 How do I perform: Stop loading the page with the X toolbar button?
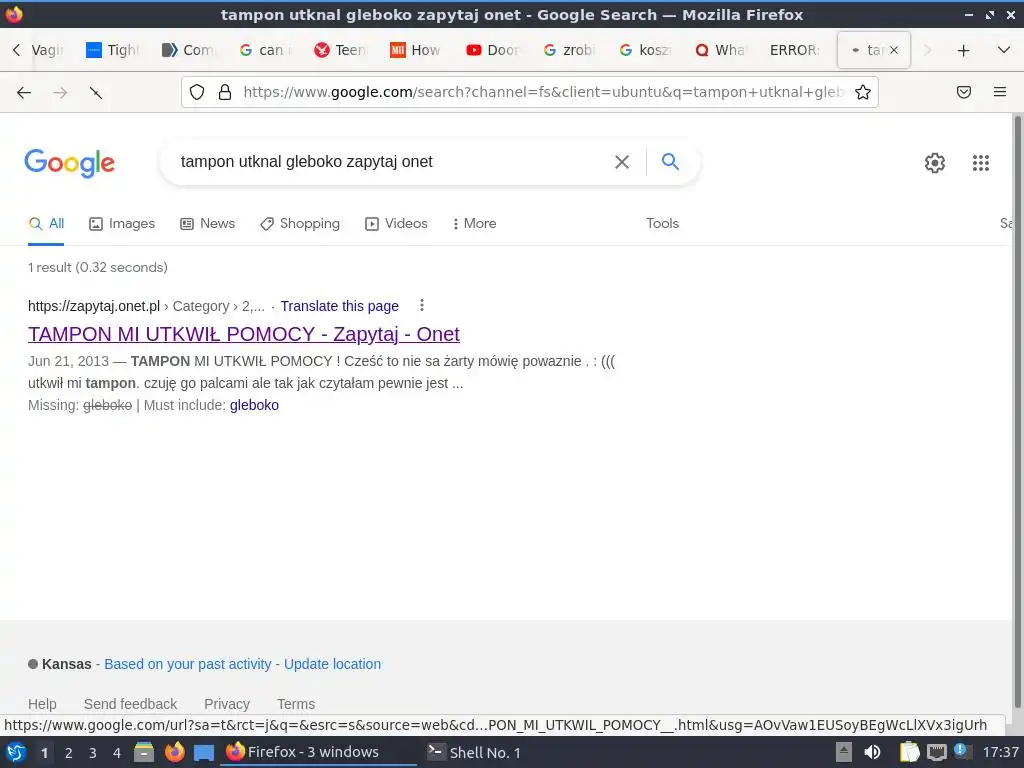click(96, 93)
